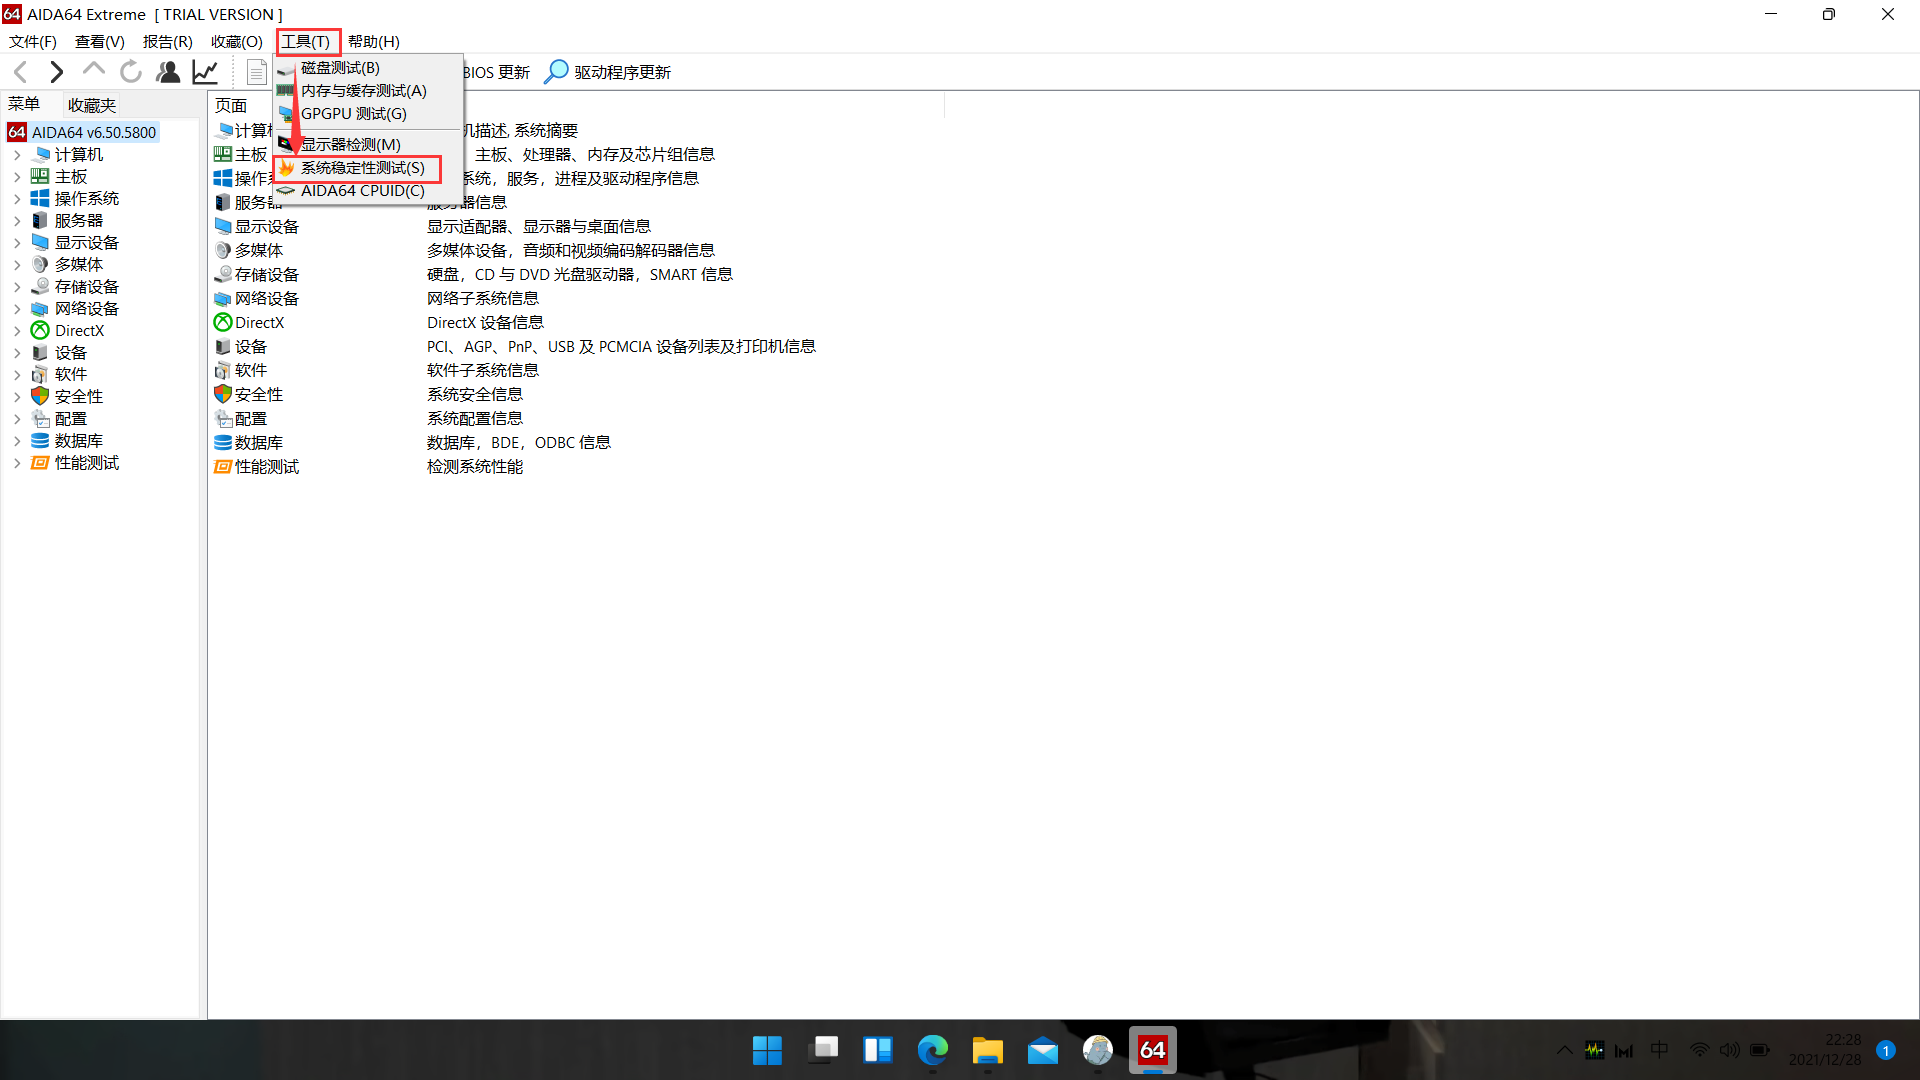Select the DirectX item in the sidebar
Viewport: 1920px width, 1080px height.
click(x=77, y=330)
